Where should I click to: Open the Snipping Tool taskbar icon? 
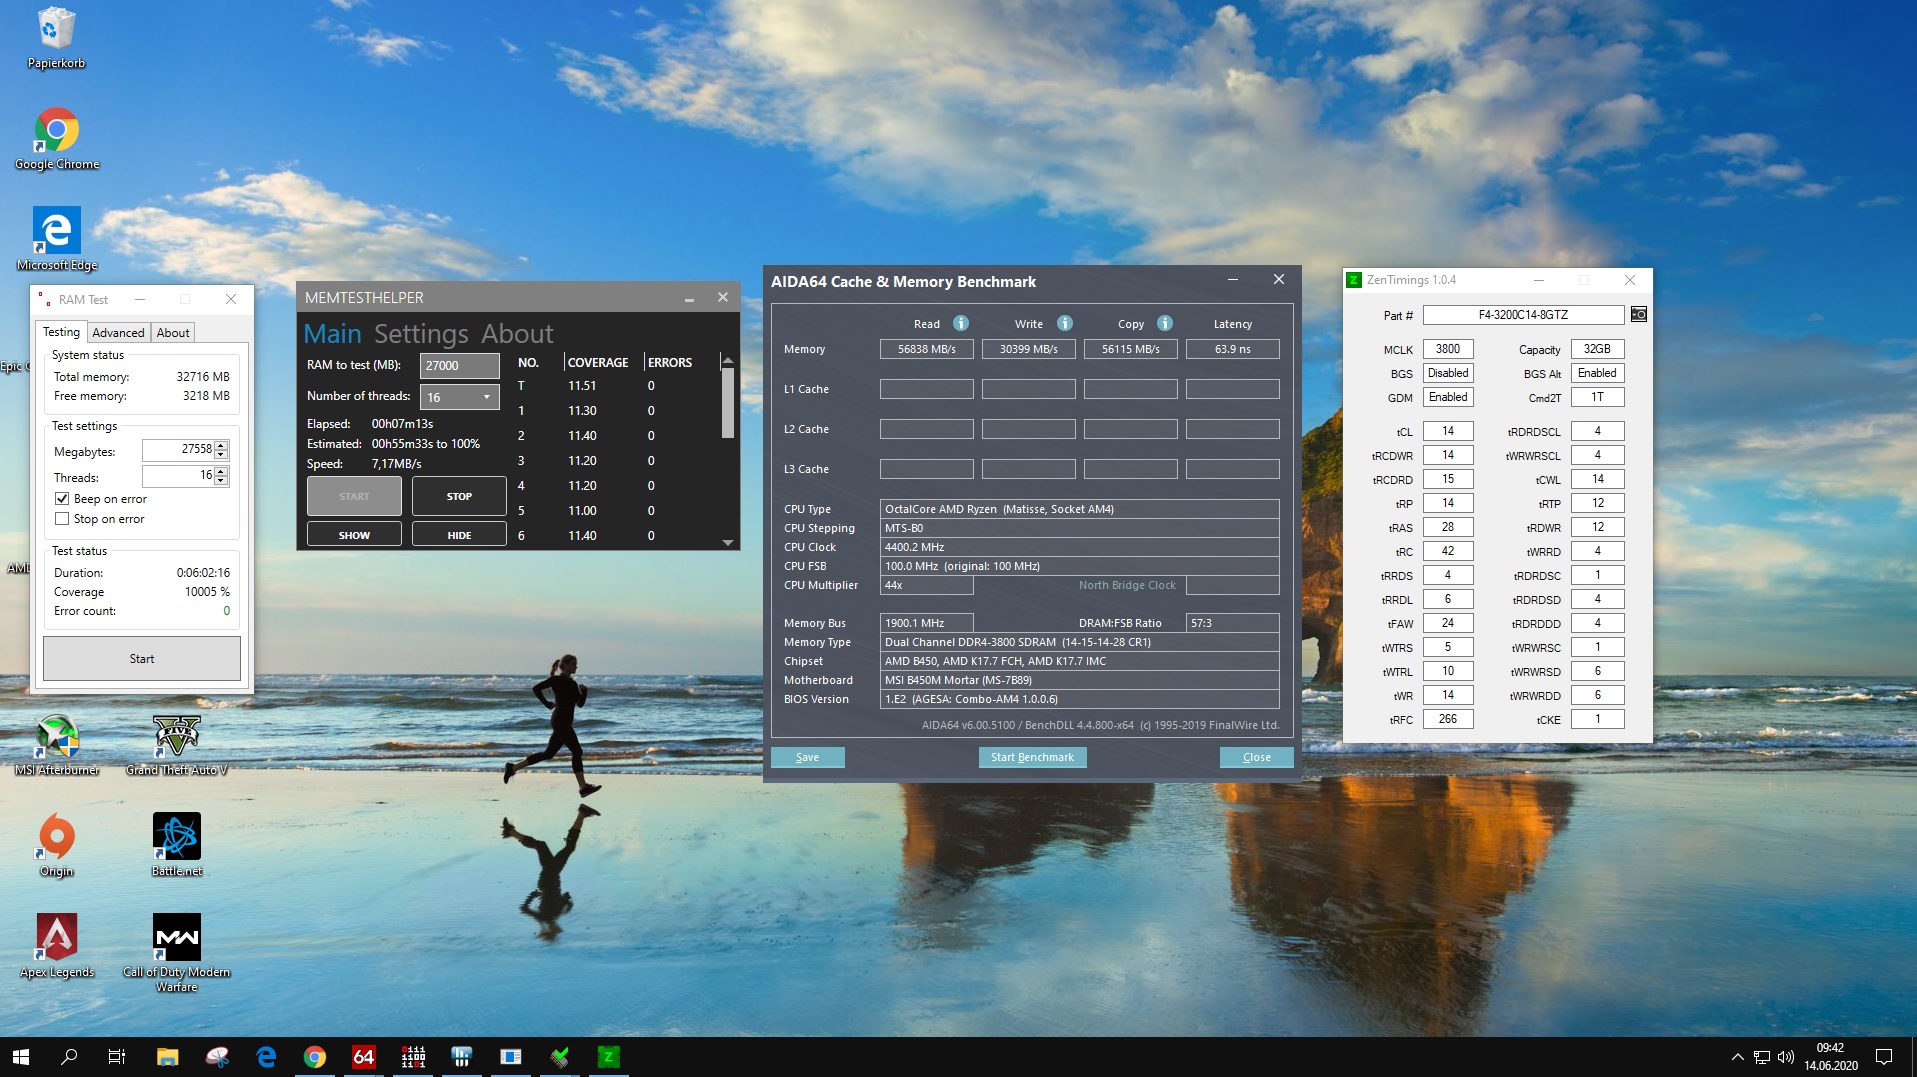pos(217,1057)
